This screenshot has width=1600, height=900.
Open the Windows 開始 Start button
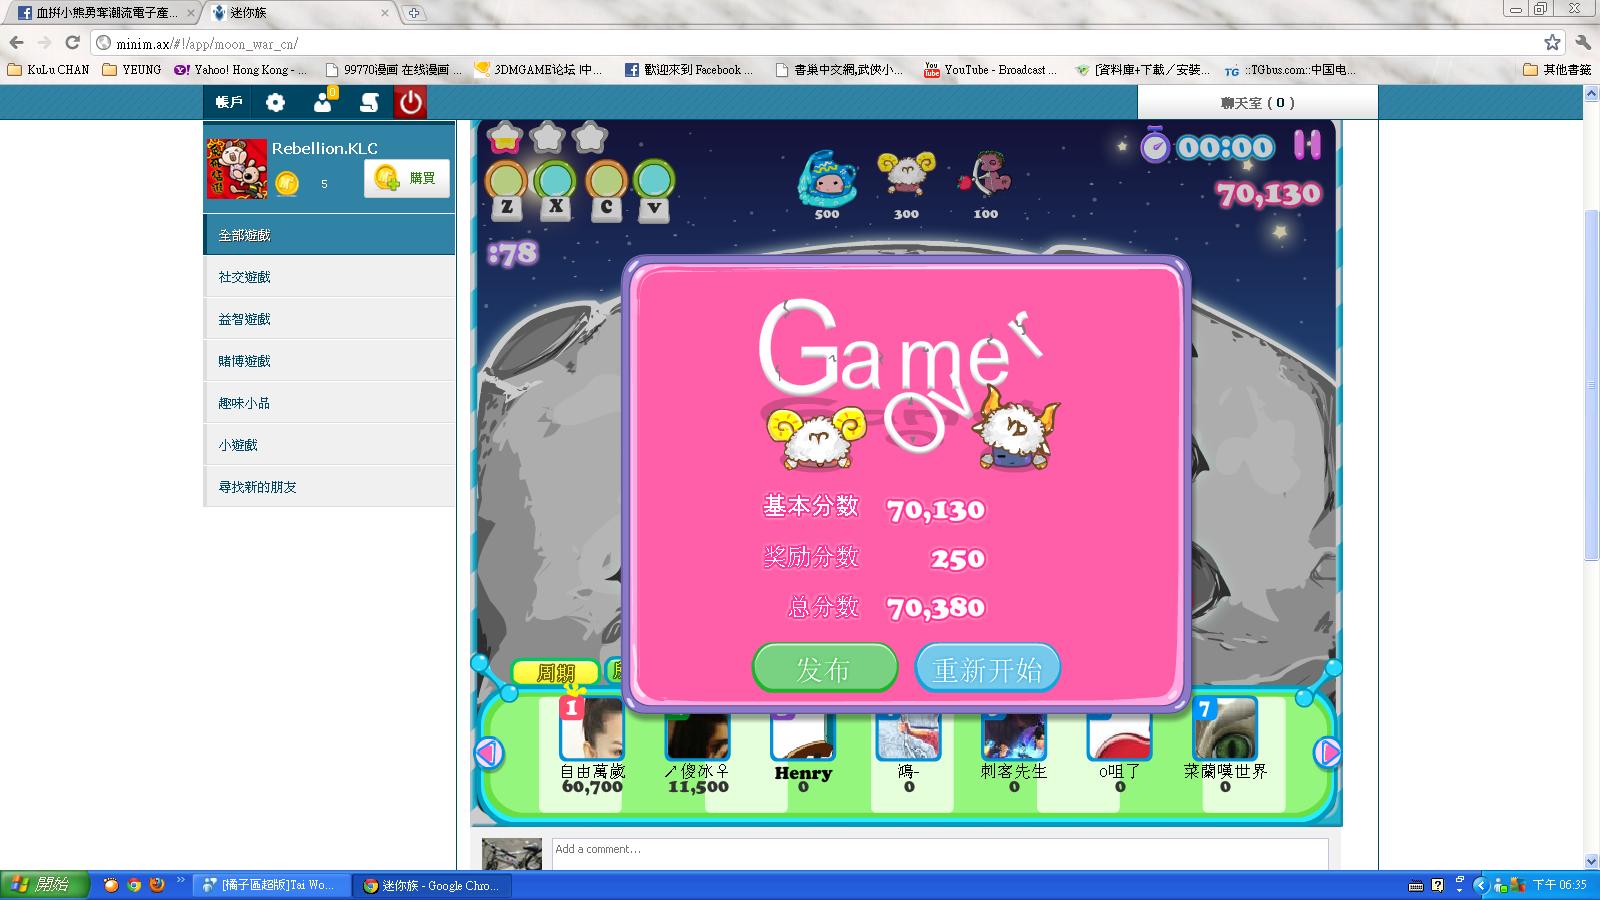pos(43,885)
